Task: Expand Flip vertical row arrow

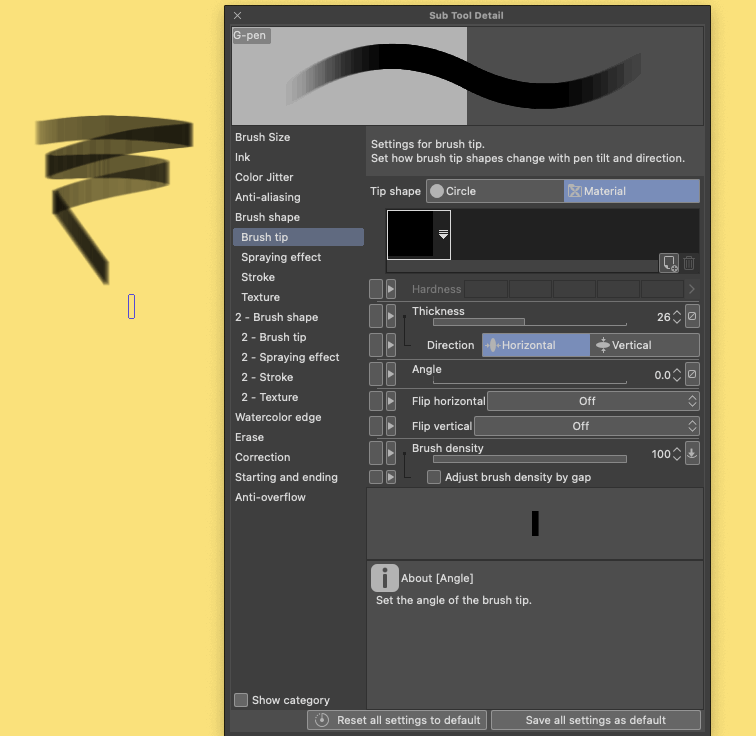Action: point(391,426)
